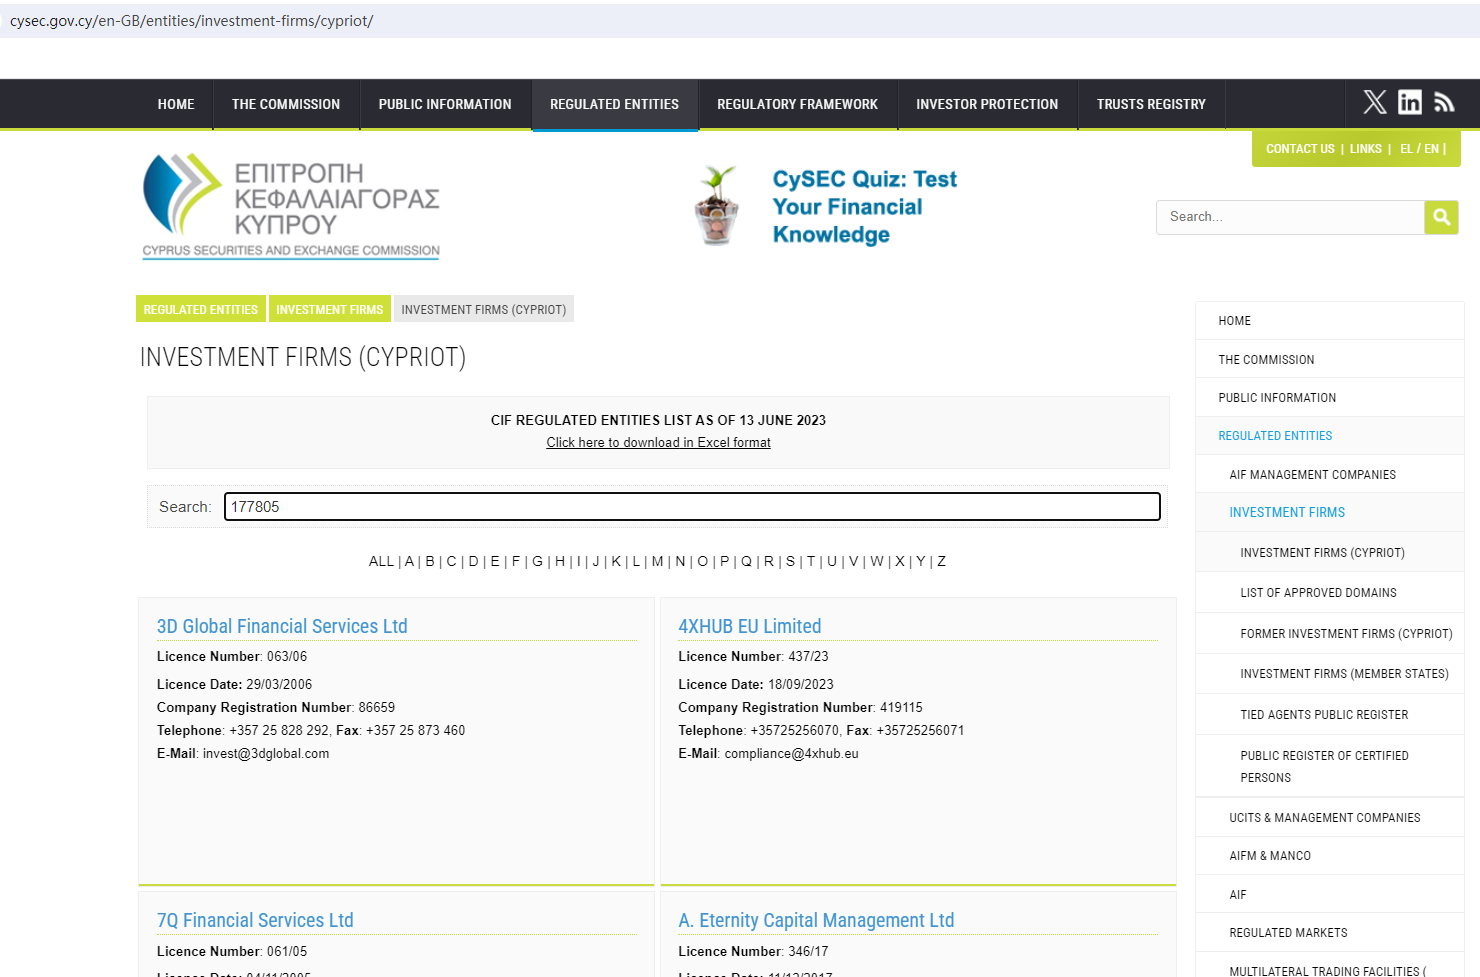Filter firms by letter M
Screen dimensions: 1480x977
click(x=657, y=562)
